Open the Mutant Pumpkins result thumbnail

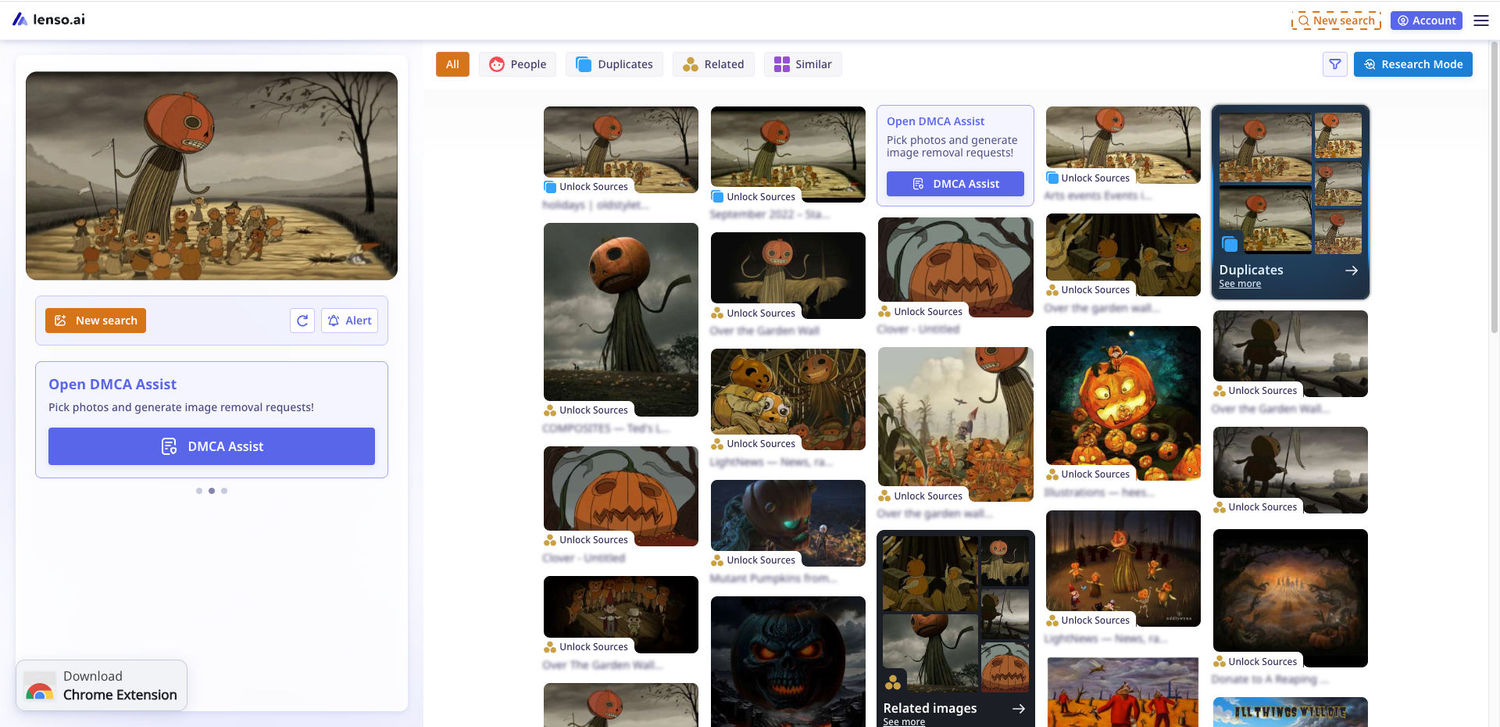(788, 523)
